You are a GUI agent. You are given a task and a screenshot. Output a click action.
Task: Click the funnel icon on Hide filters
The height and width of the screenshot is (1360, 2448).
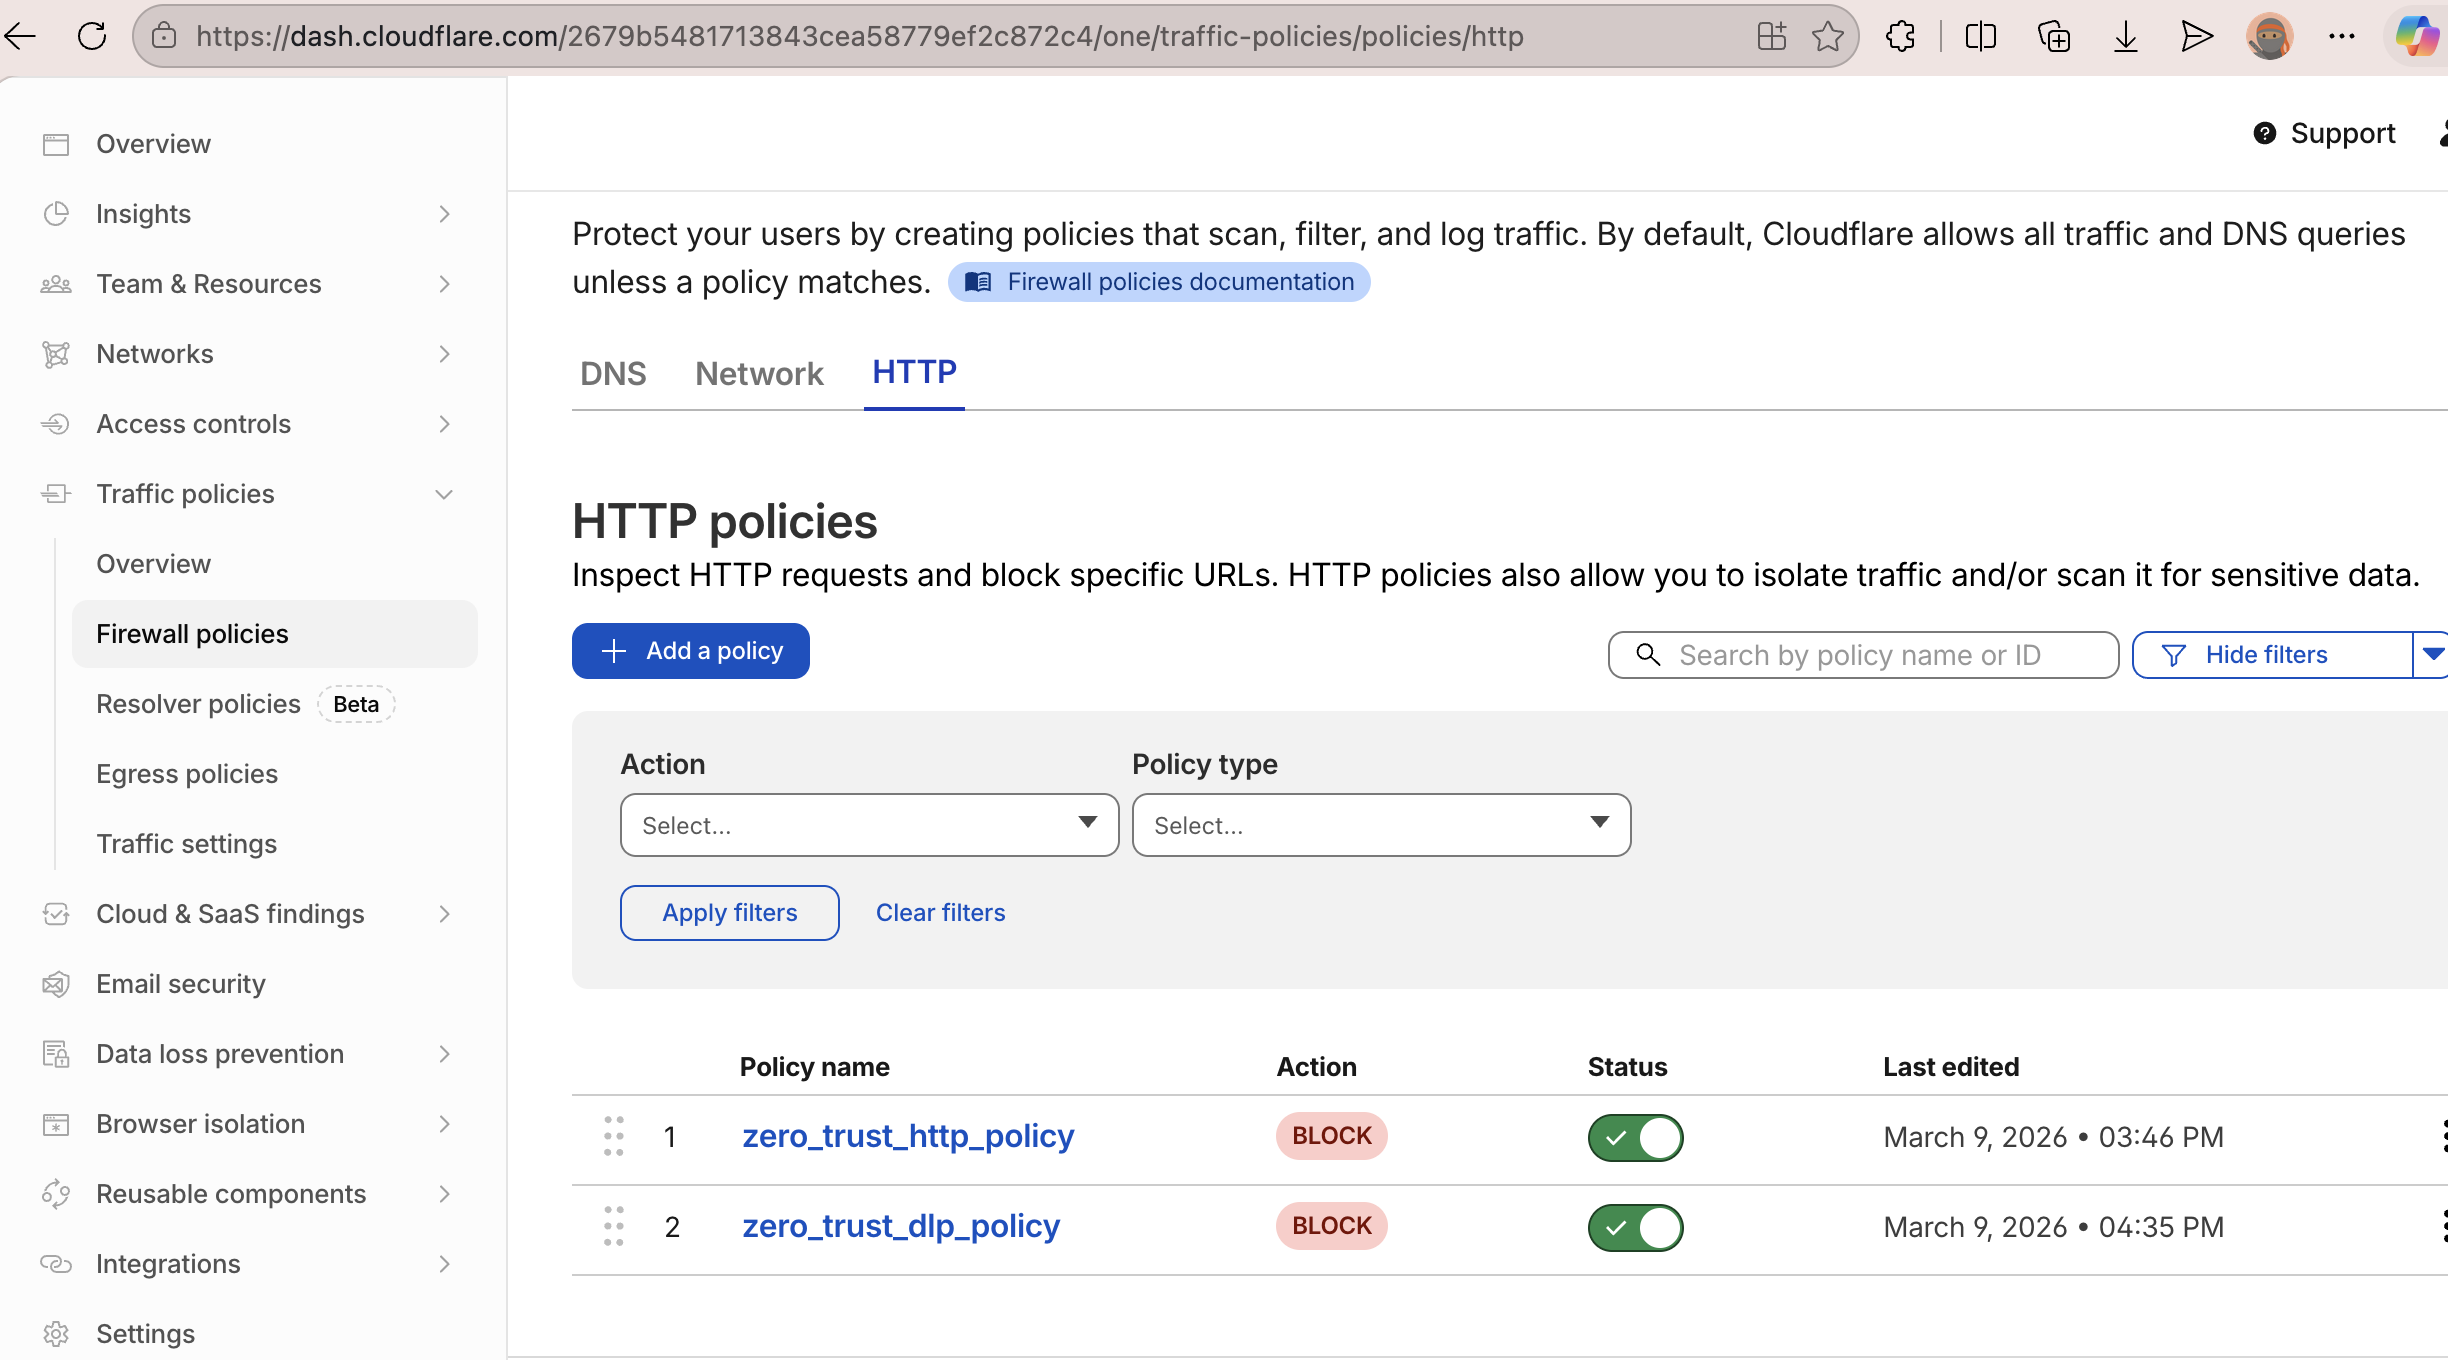tap(2173, 654)
